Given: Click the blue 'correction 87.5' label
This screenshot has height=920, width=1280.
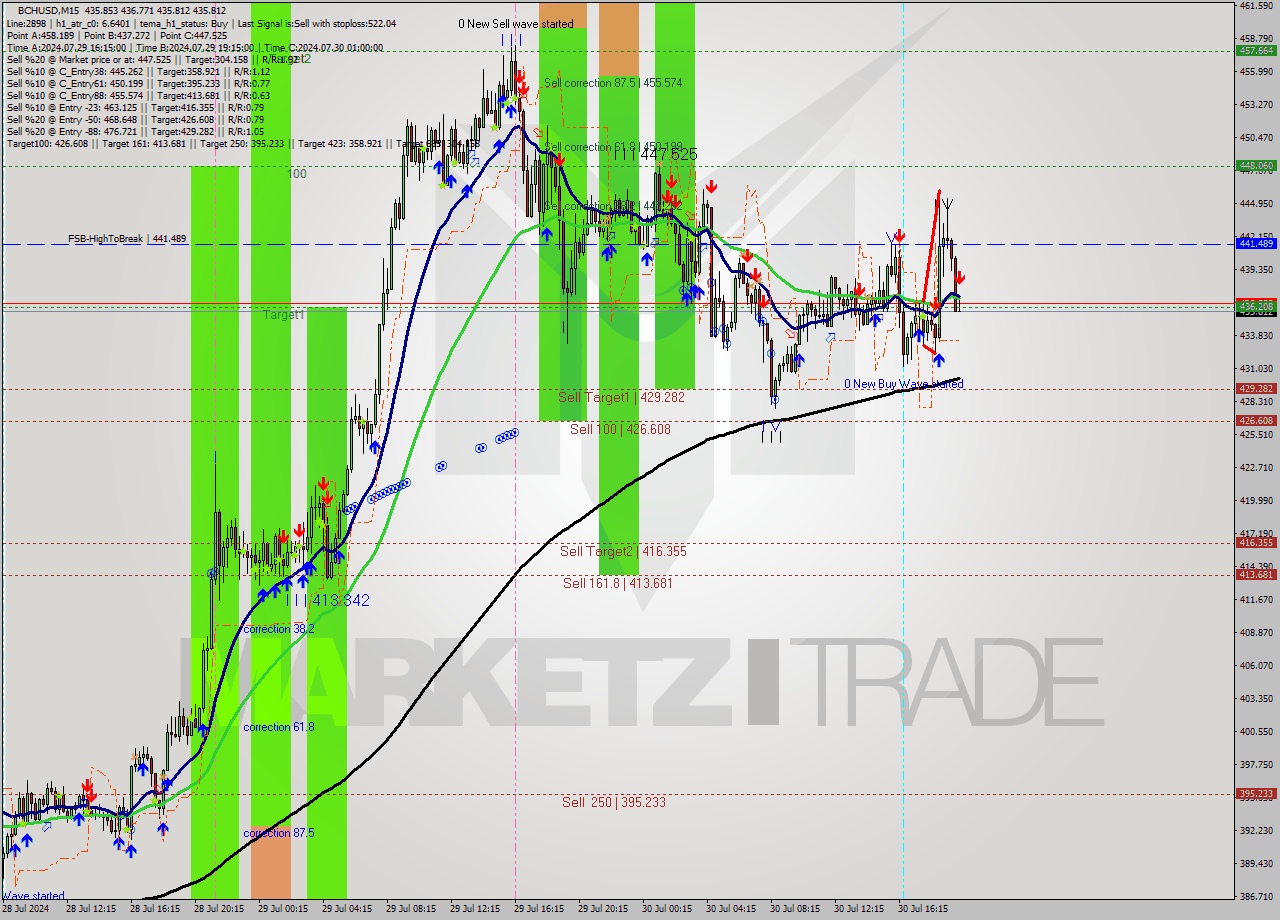Looking at the screenshot, I should pyautogui.click(x=279, y=833).
